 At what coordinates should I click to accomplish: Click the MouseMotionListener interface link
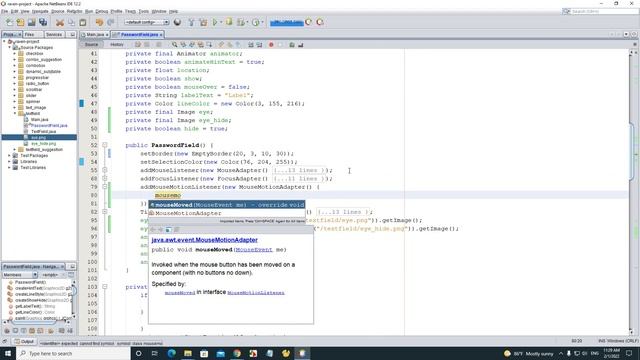tap(256, 293)
